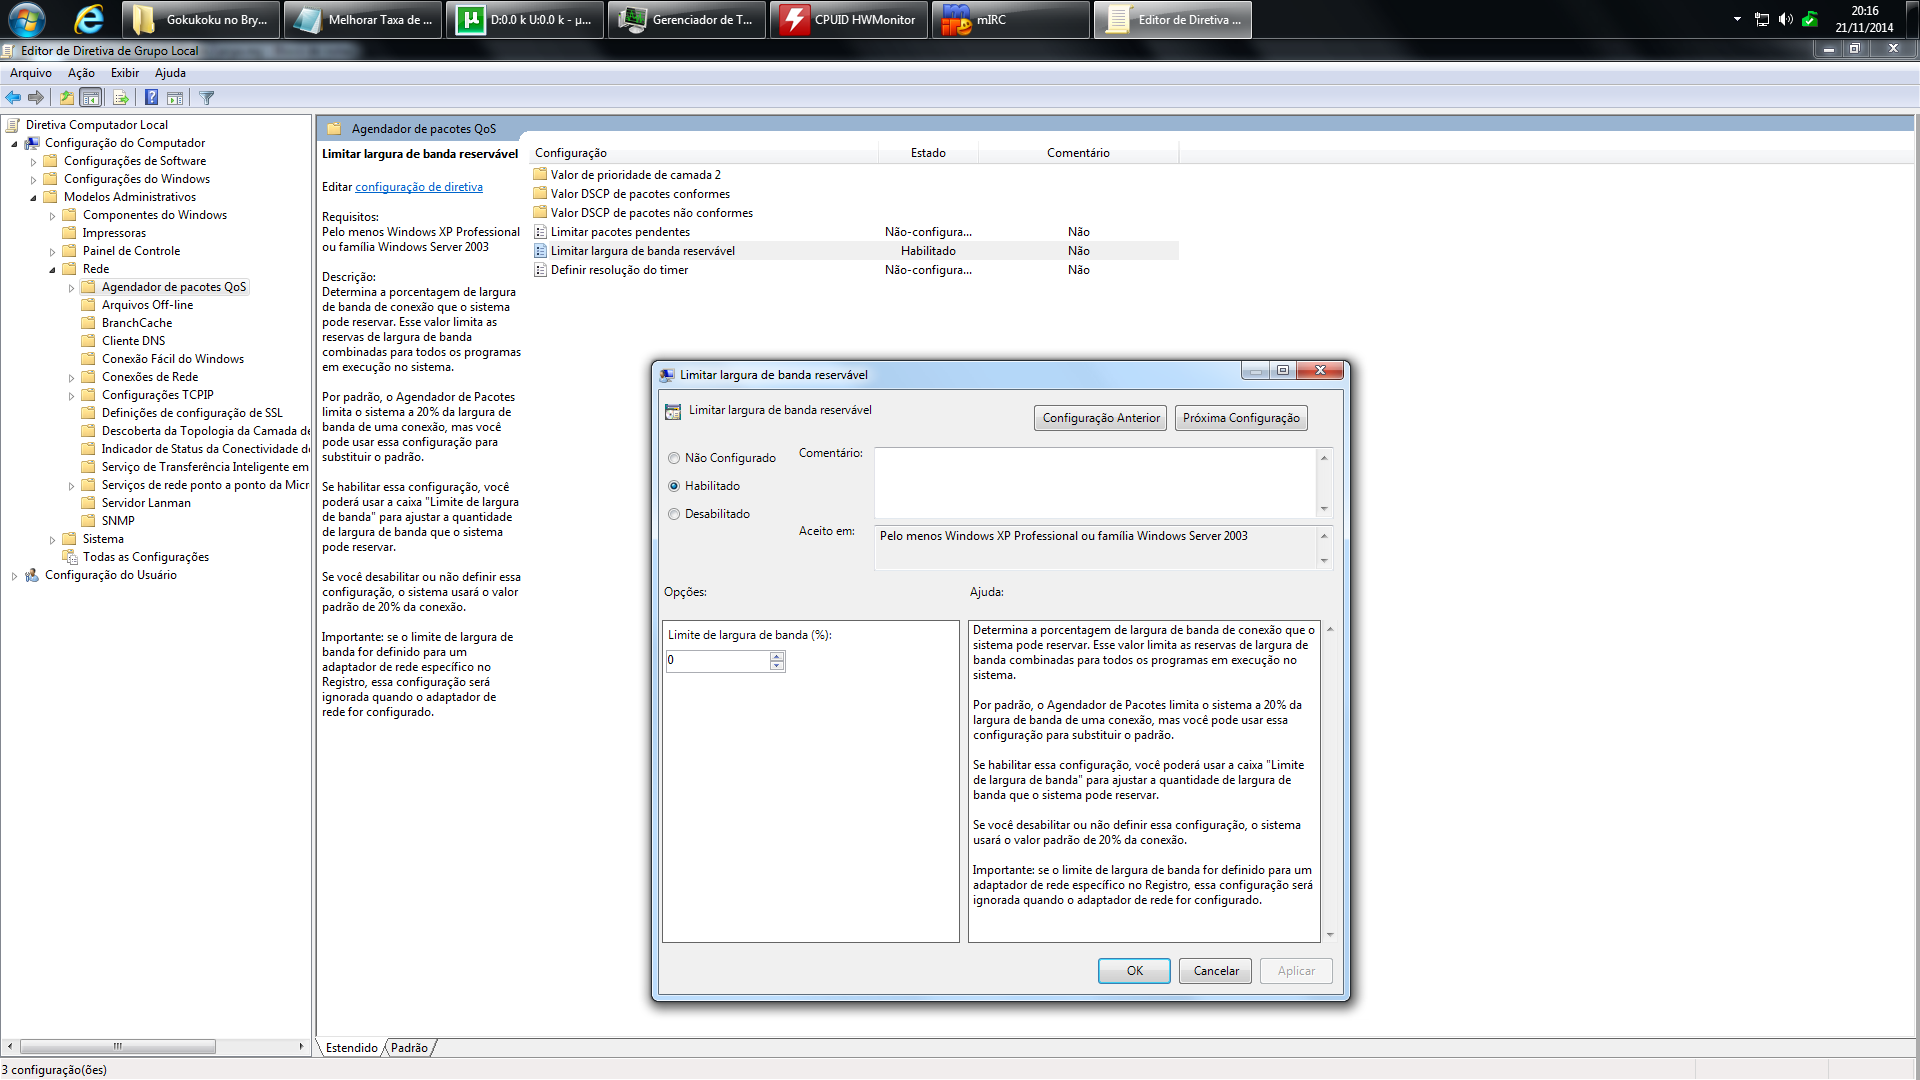Go up one level with folder-arrow icon
The width and height of the screenshot is (1920, 1080).
[x=66, y=98]
